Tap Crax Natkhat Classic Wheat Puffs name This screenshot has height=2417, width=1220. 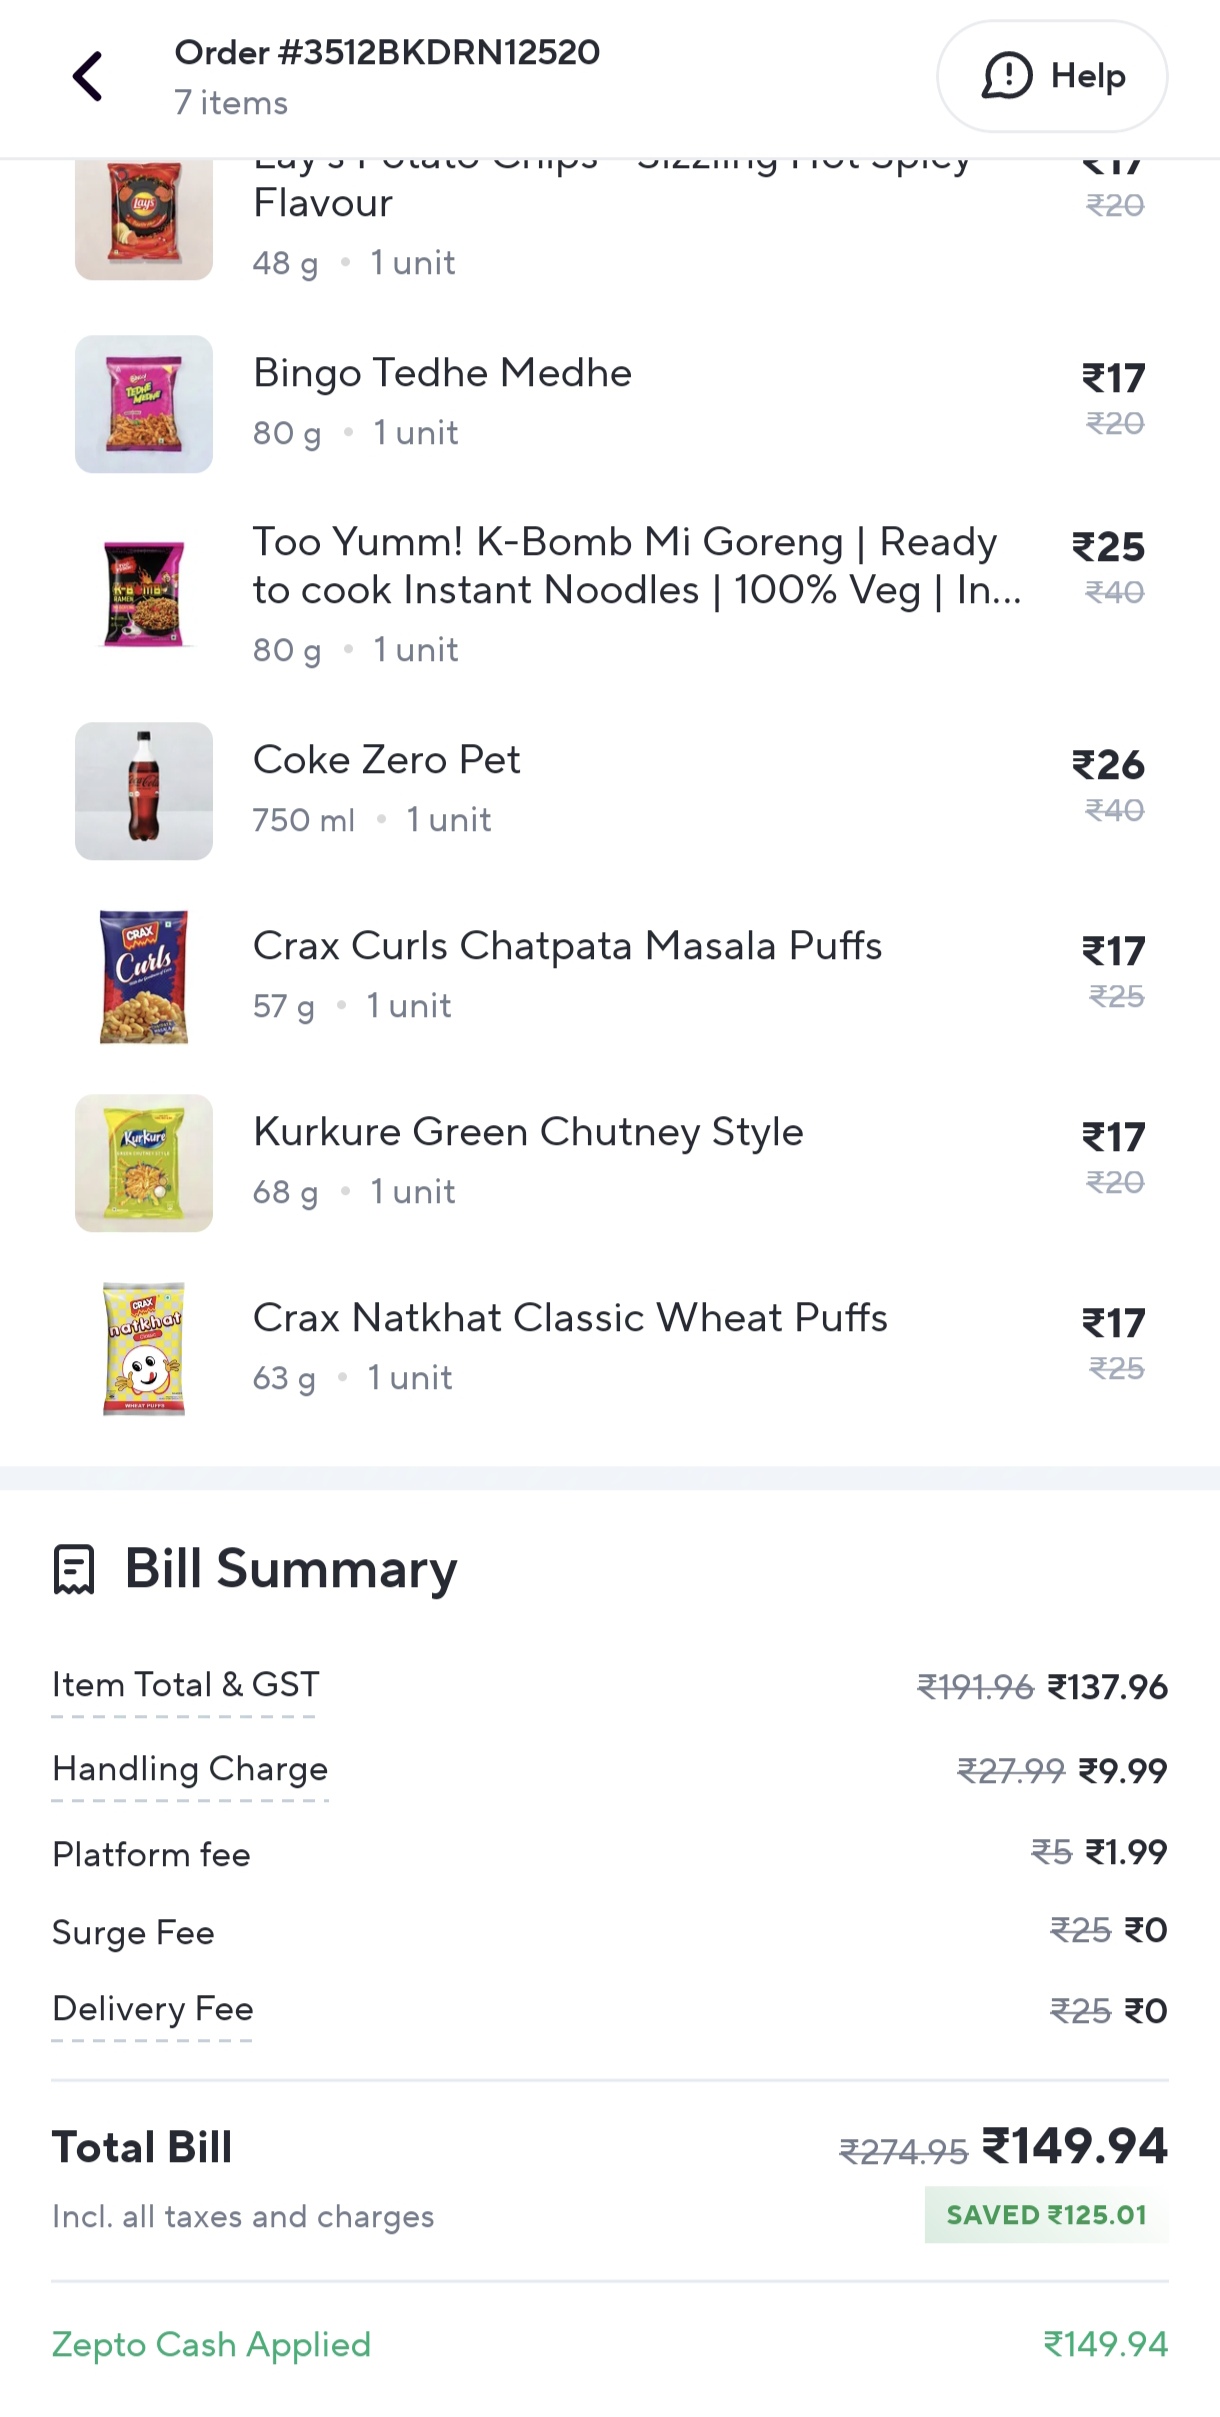click(570, 1318)
